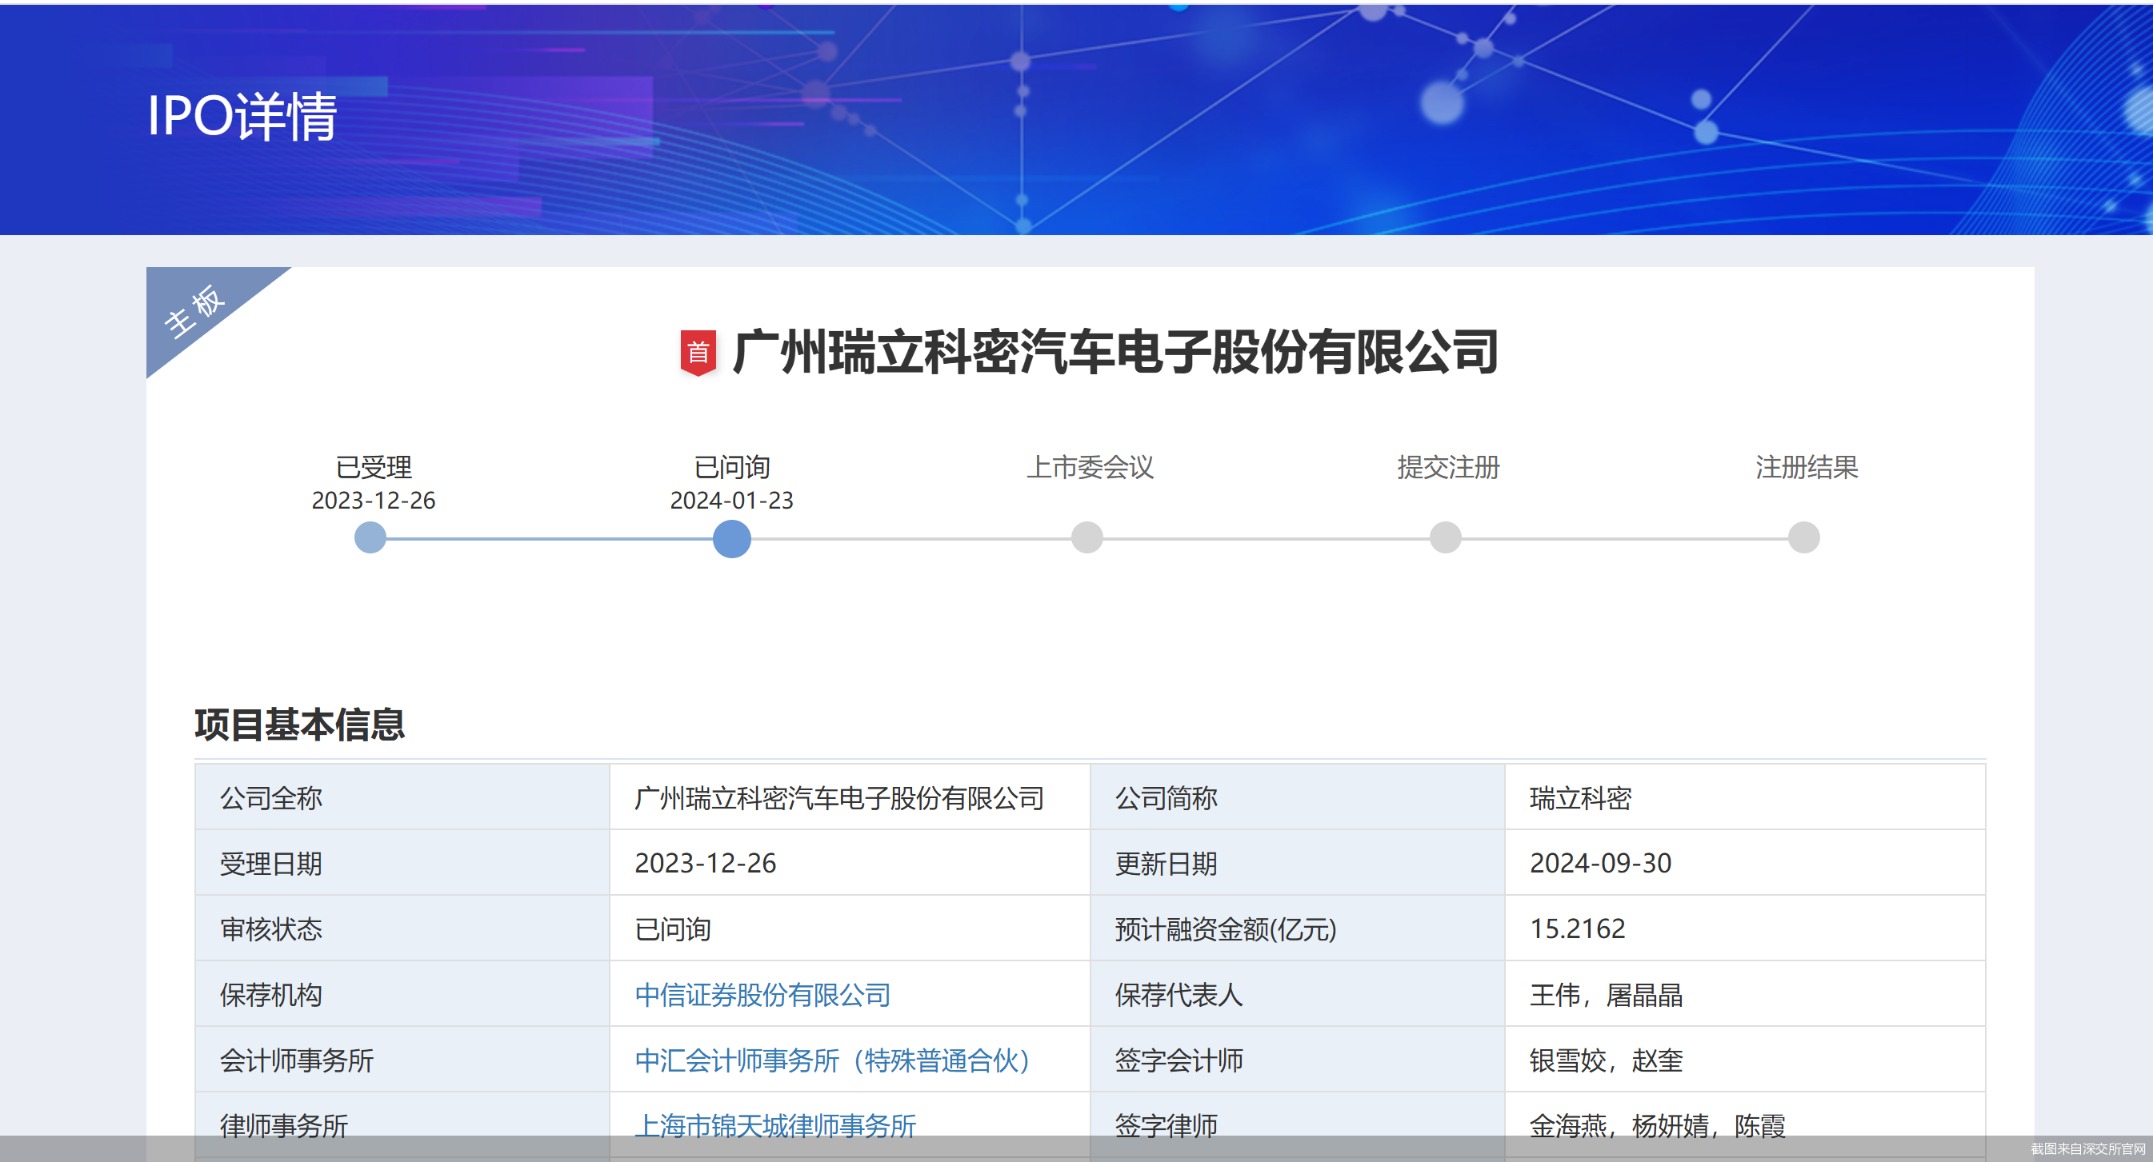Click the 会计师事务所 table label
Viewport: 2153px width, 1162px height.
pos(297,1060)
